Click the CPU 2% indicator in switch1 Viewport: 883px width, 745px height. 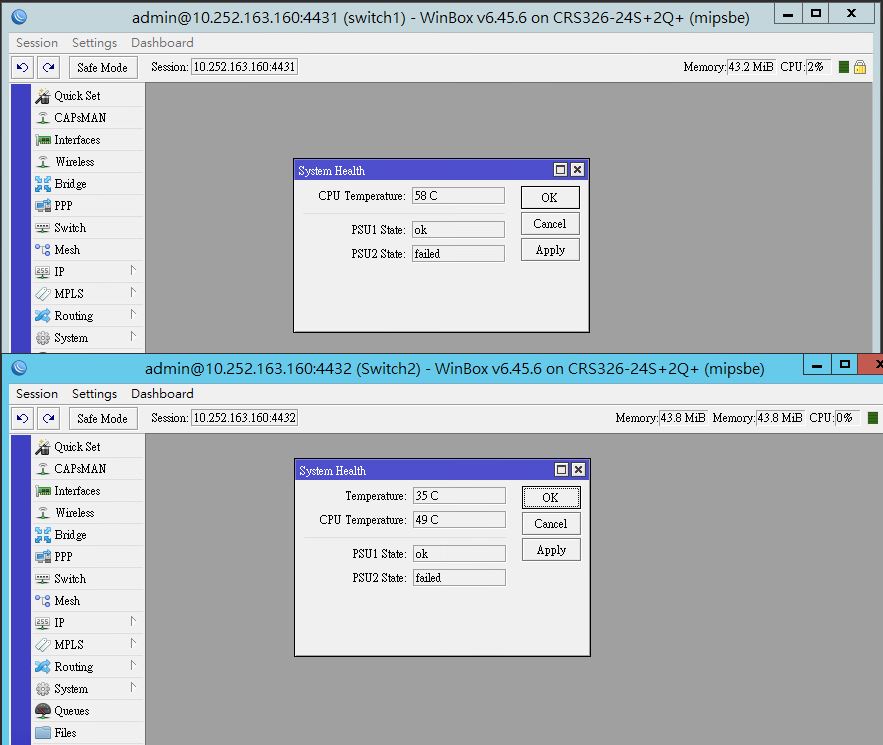pyautogui.click(x=818, y=67)
